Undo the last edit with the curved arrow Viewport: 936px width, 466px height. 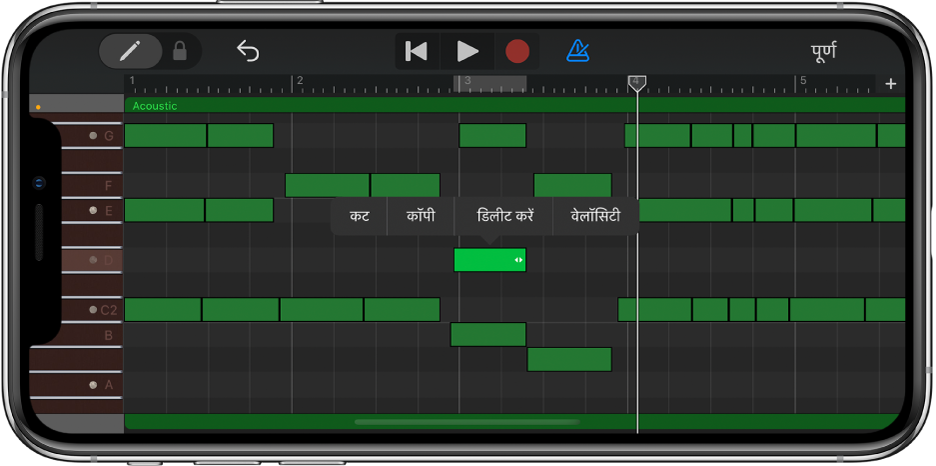click(248, 51)
